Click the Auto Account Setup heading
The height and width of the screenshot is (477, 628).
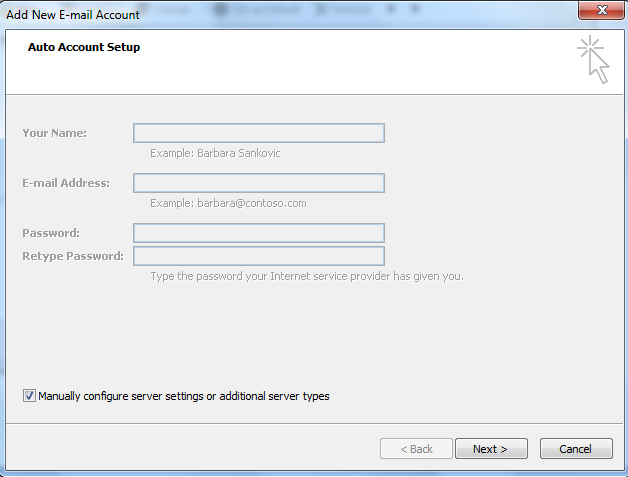(x=84, y=47)
